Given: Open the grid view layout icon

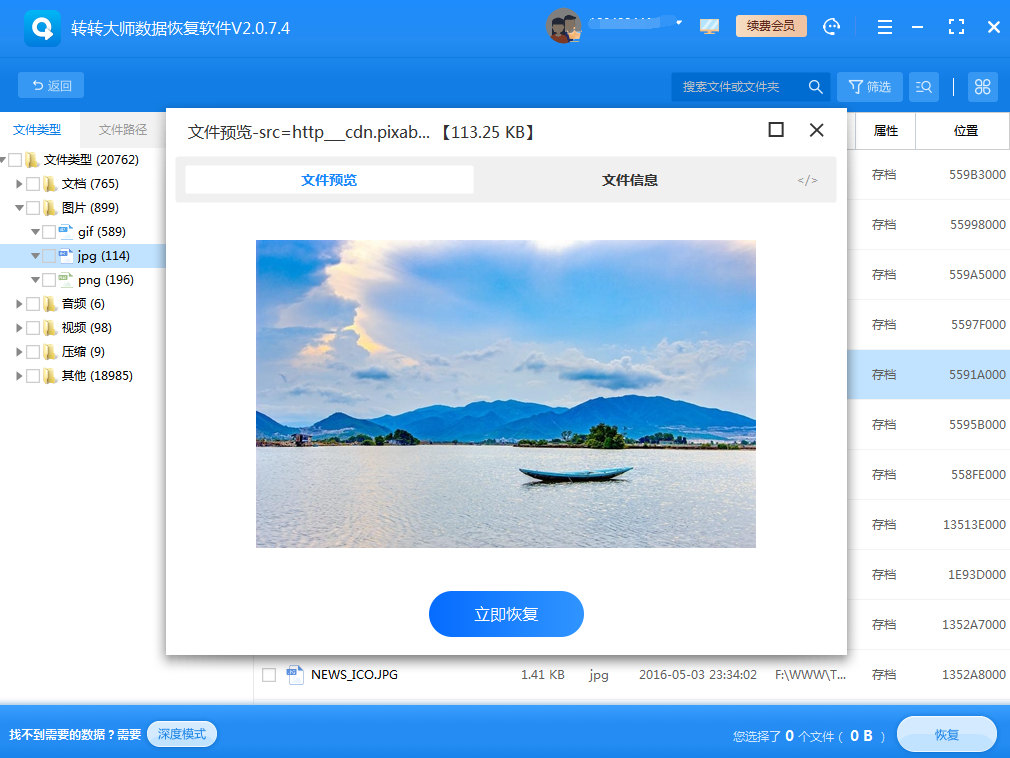Looking at the screenshot, I should pos(982,86).
